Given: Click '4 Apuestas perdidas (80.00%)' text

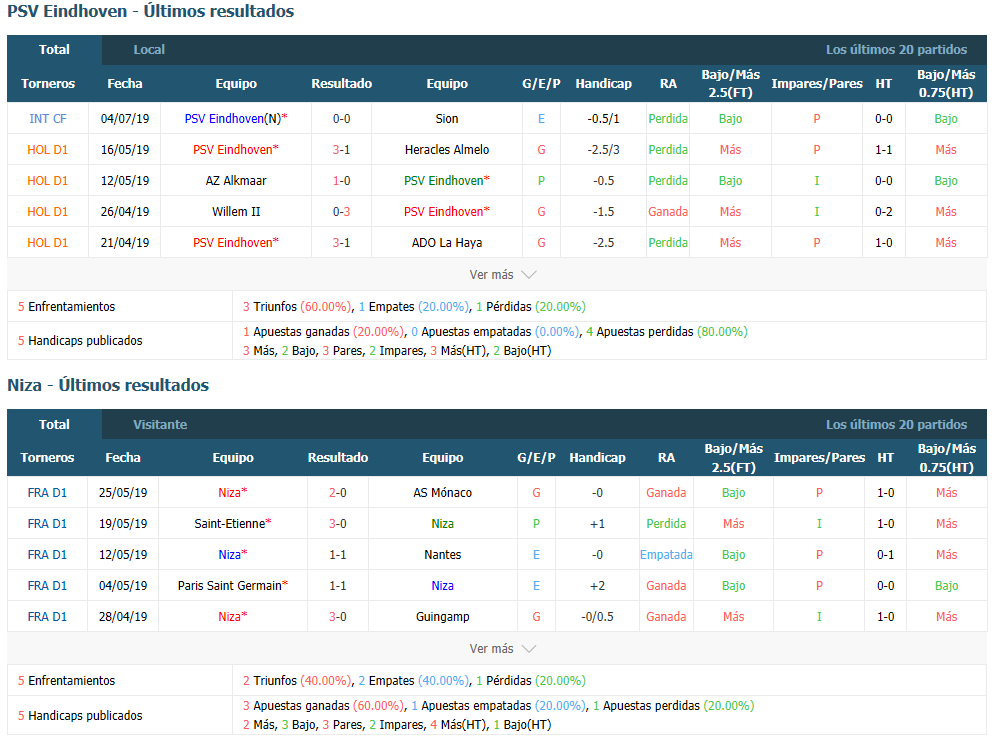Looking at the screenshot, I should [x=667, y=332].
